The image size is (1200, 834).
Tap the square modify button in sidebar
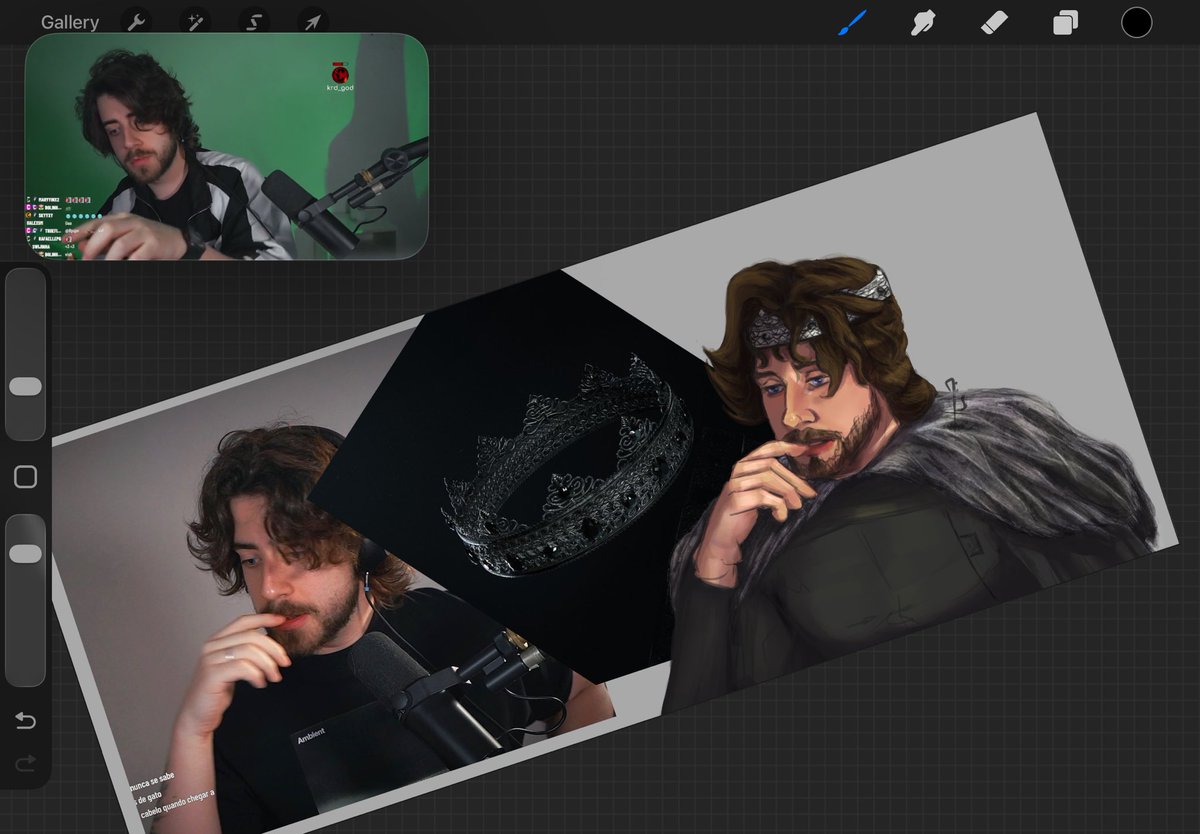(26, 477)
